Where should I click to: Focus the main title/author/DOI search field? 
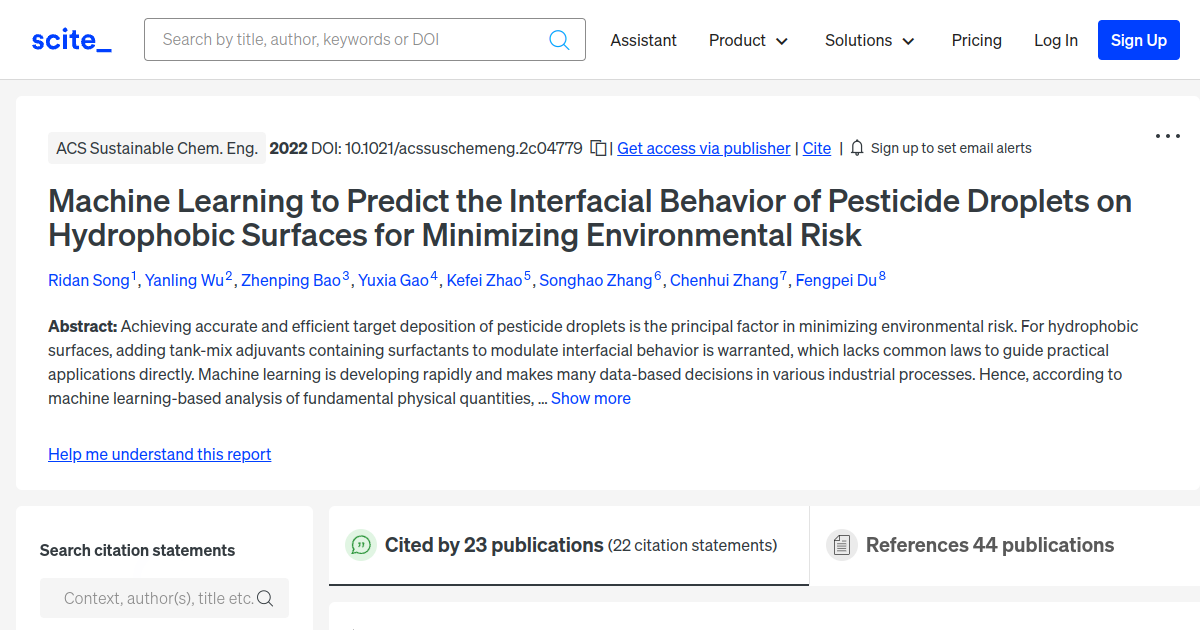coord(350,40)
